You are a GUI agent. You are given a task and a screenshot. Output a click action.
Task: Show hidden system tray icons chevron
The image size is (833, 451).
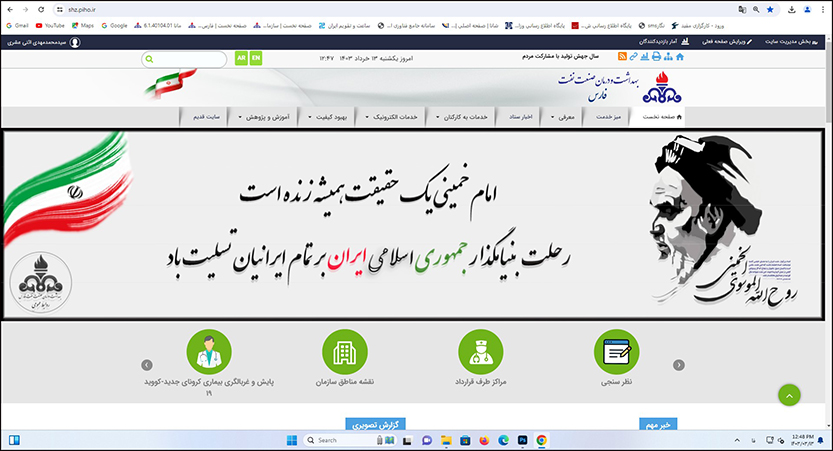point(737,440)
